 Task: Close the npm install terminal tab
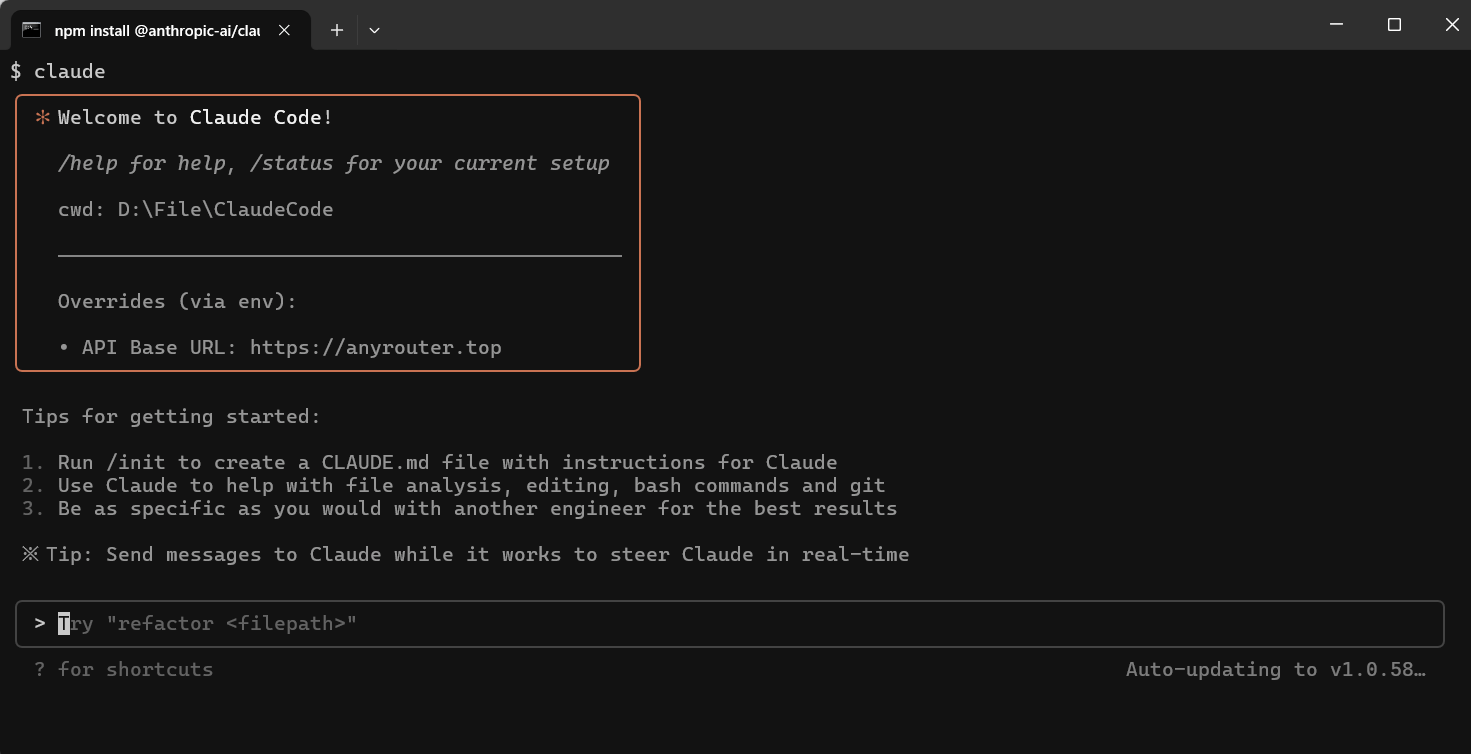click(284, 30)
